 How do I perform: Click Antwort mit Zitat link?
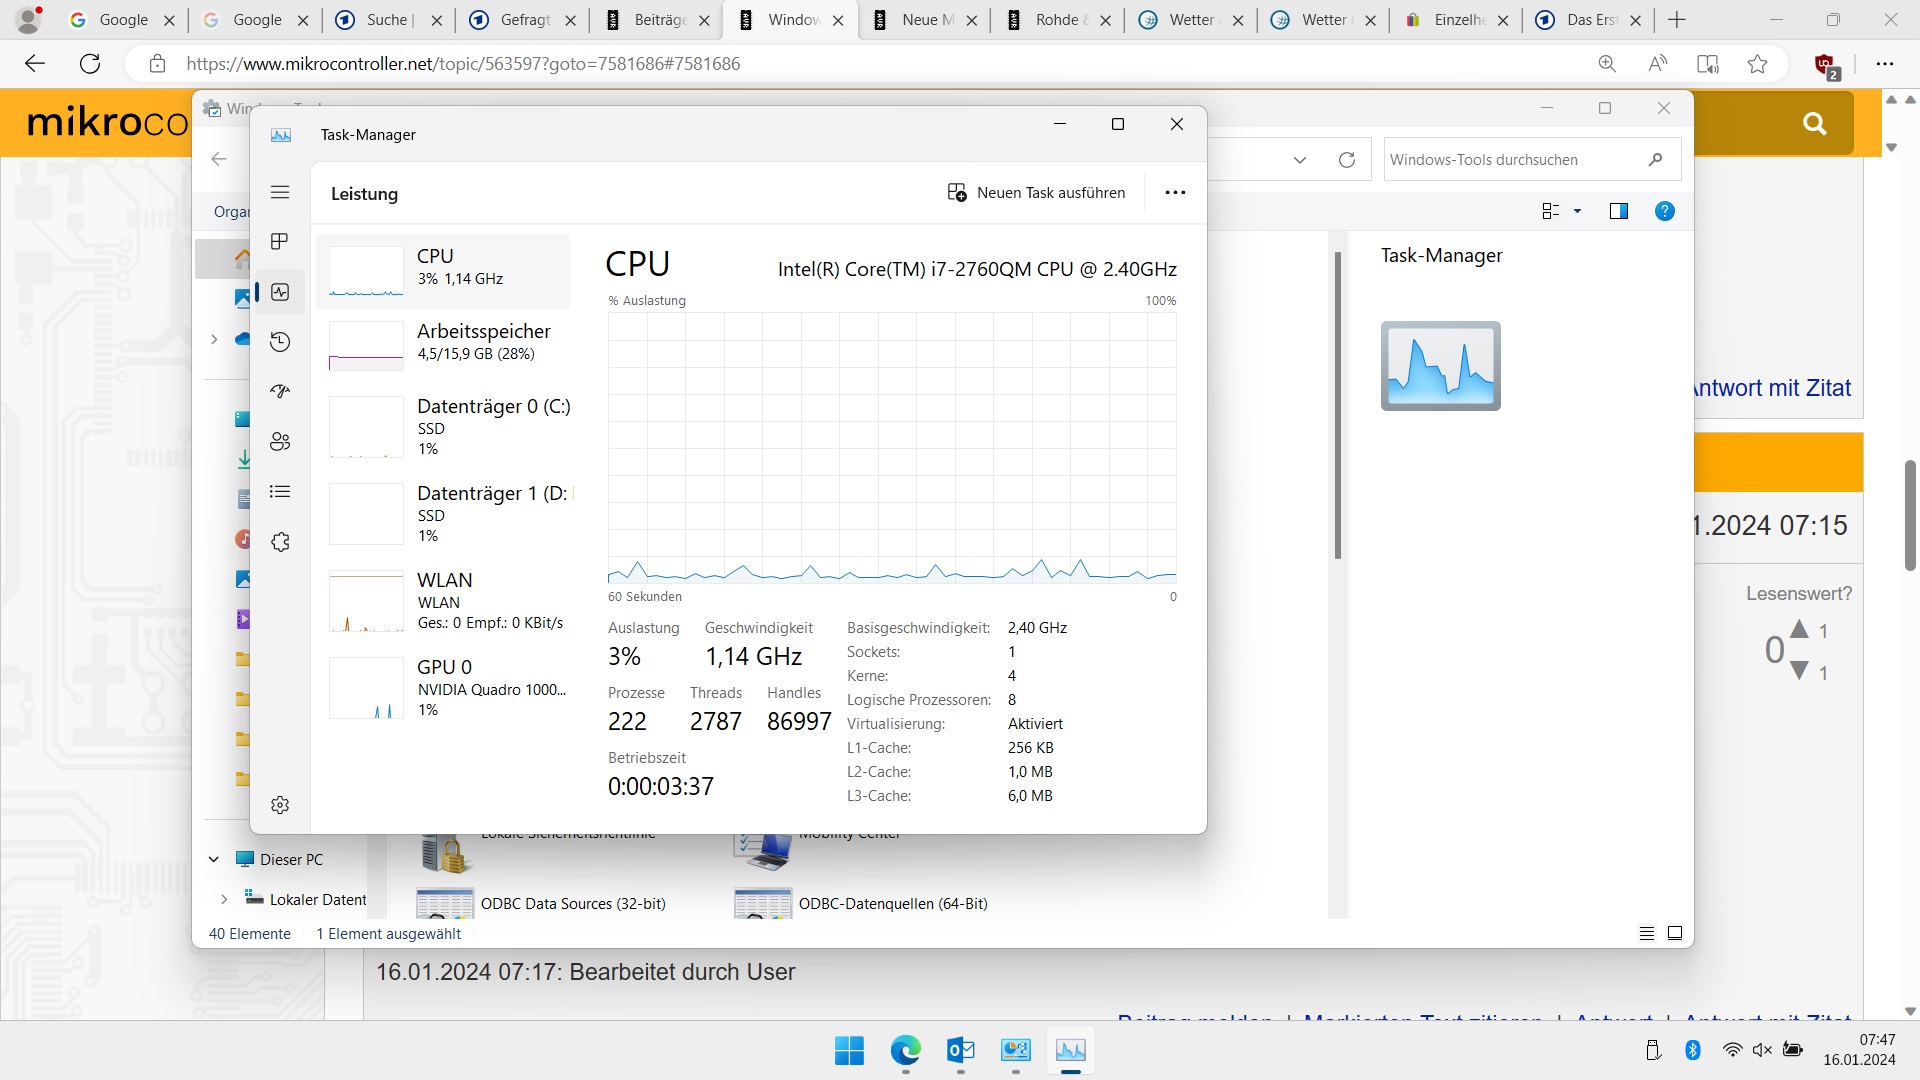tap(1772, 388)
